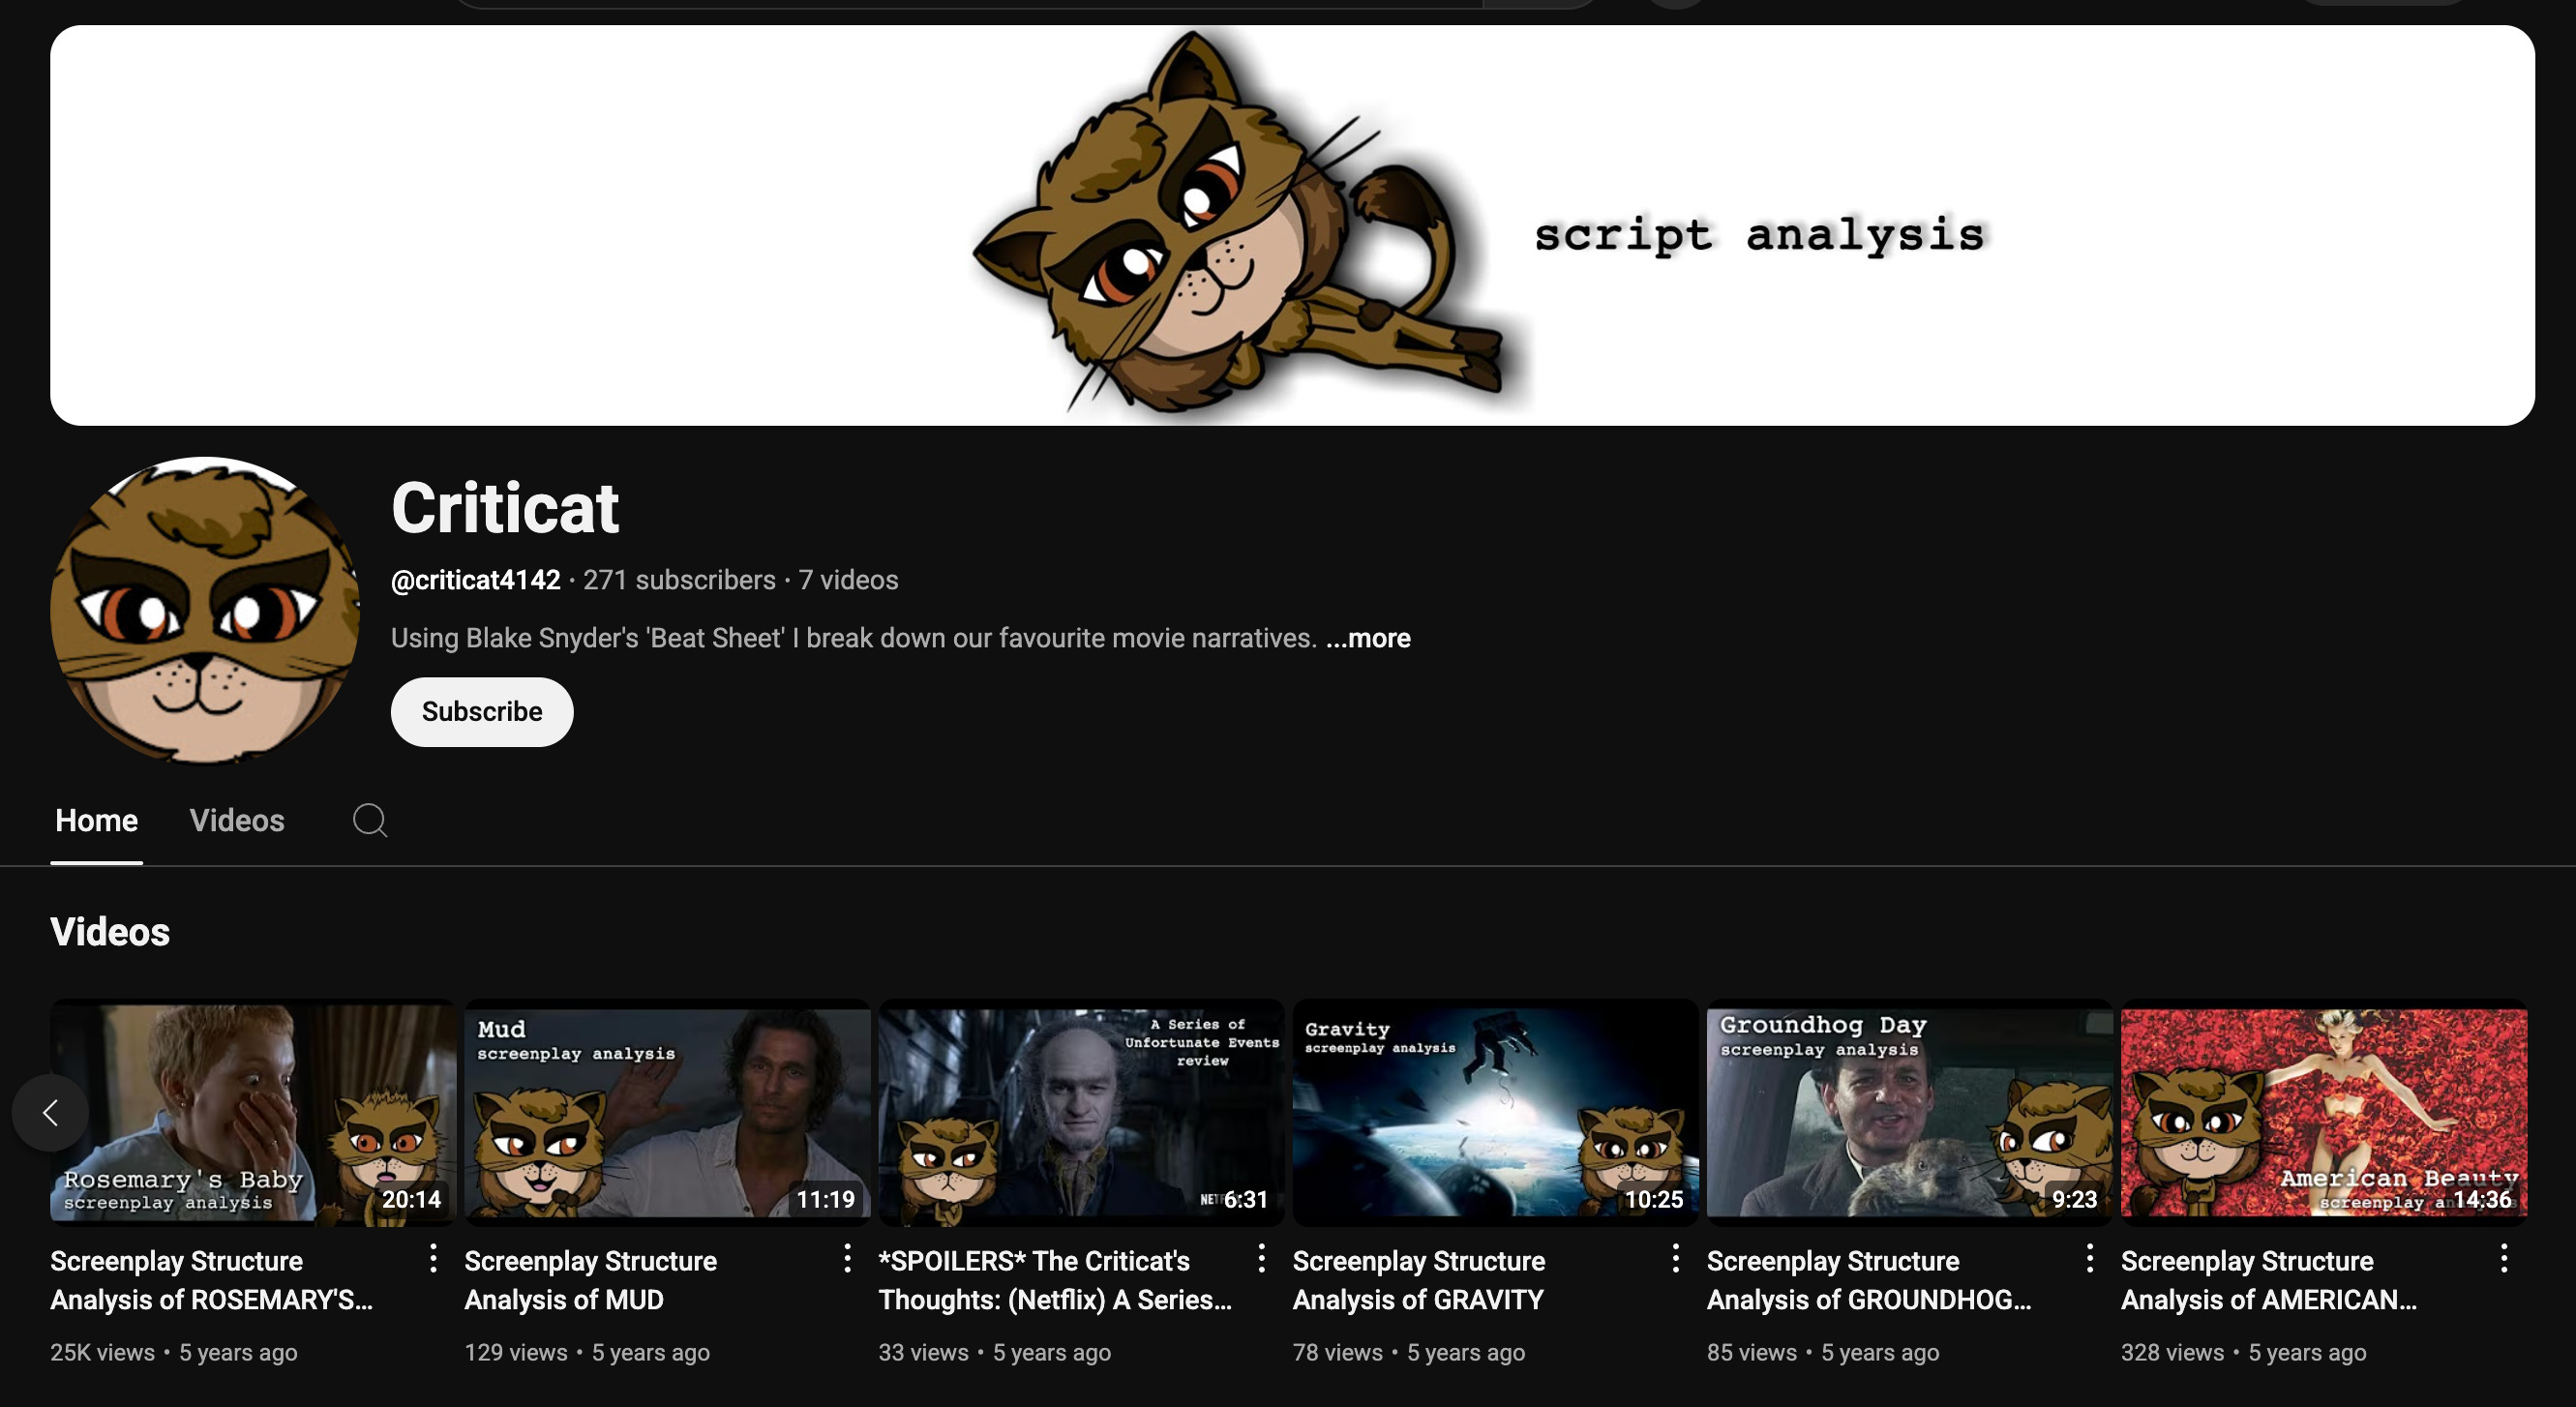The width and height of the screenshot is (2576, 1407).
Task: Click the previous videos carousel arrow
Action: pos(51,1112)
